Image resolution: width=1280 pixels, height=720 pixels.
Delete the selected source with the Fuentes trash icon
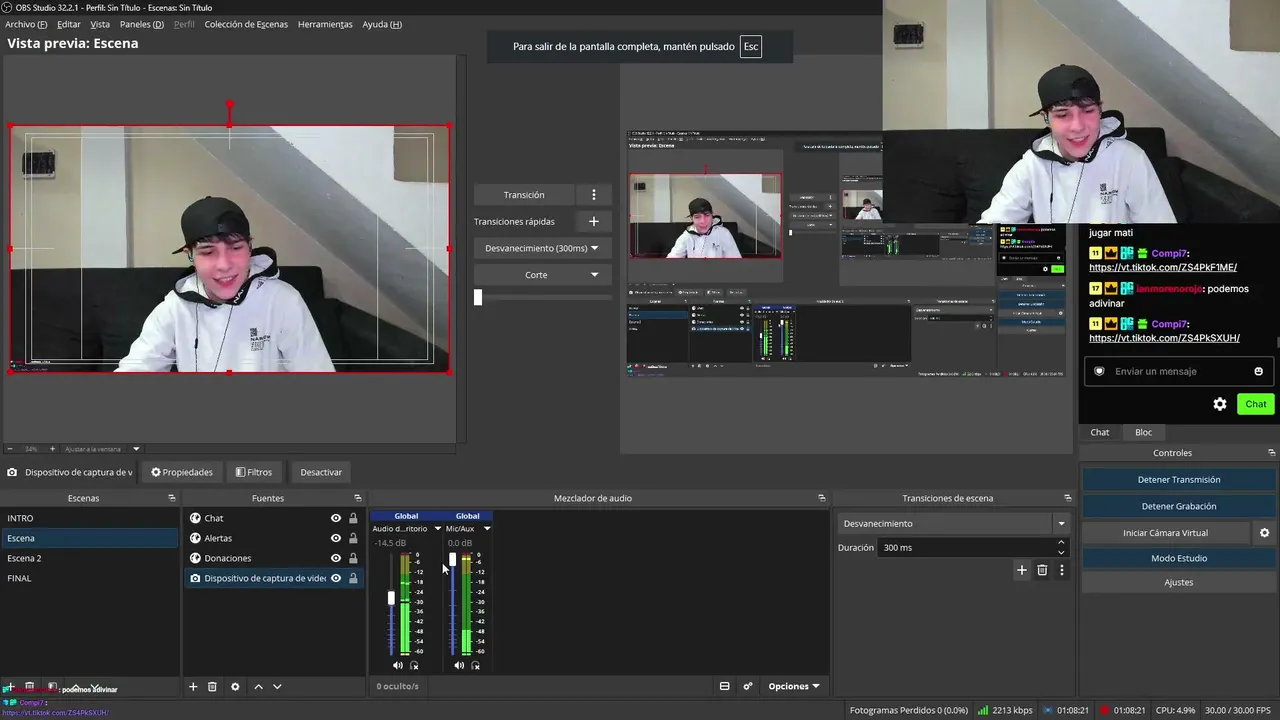212,687
